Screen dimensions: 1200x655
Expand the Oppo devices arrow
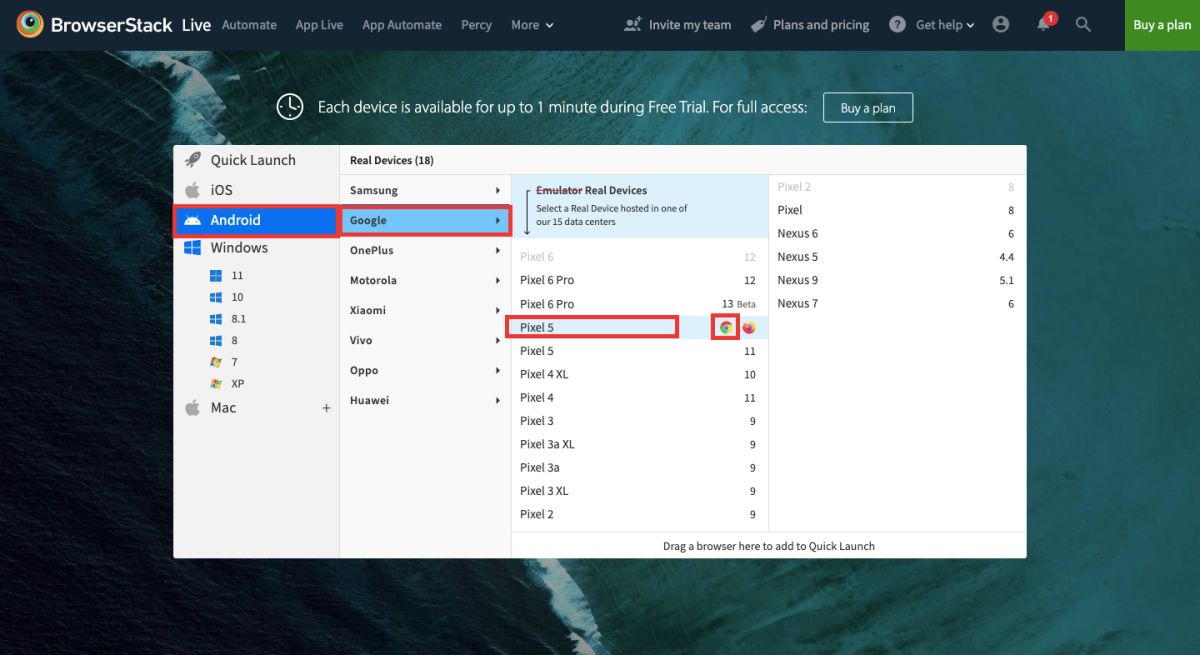point(498,370)
